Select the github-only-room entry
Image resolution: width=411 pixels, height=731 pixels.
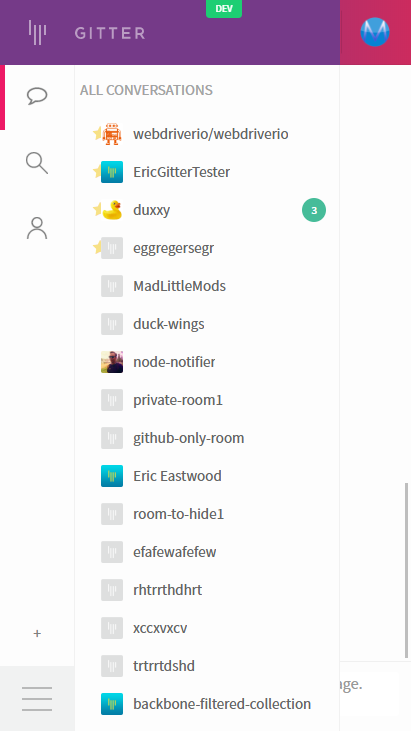pyautogui.click(x=207, y=438)
